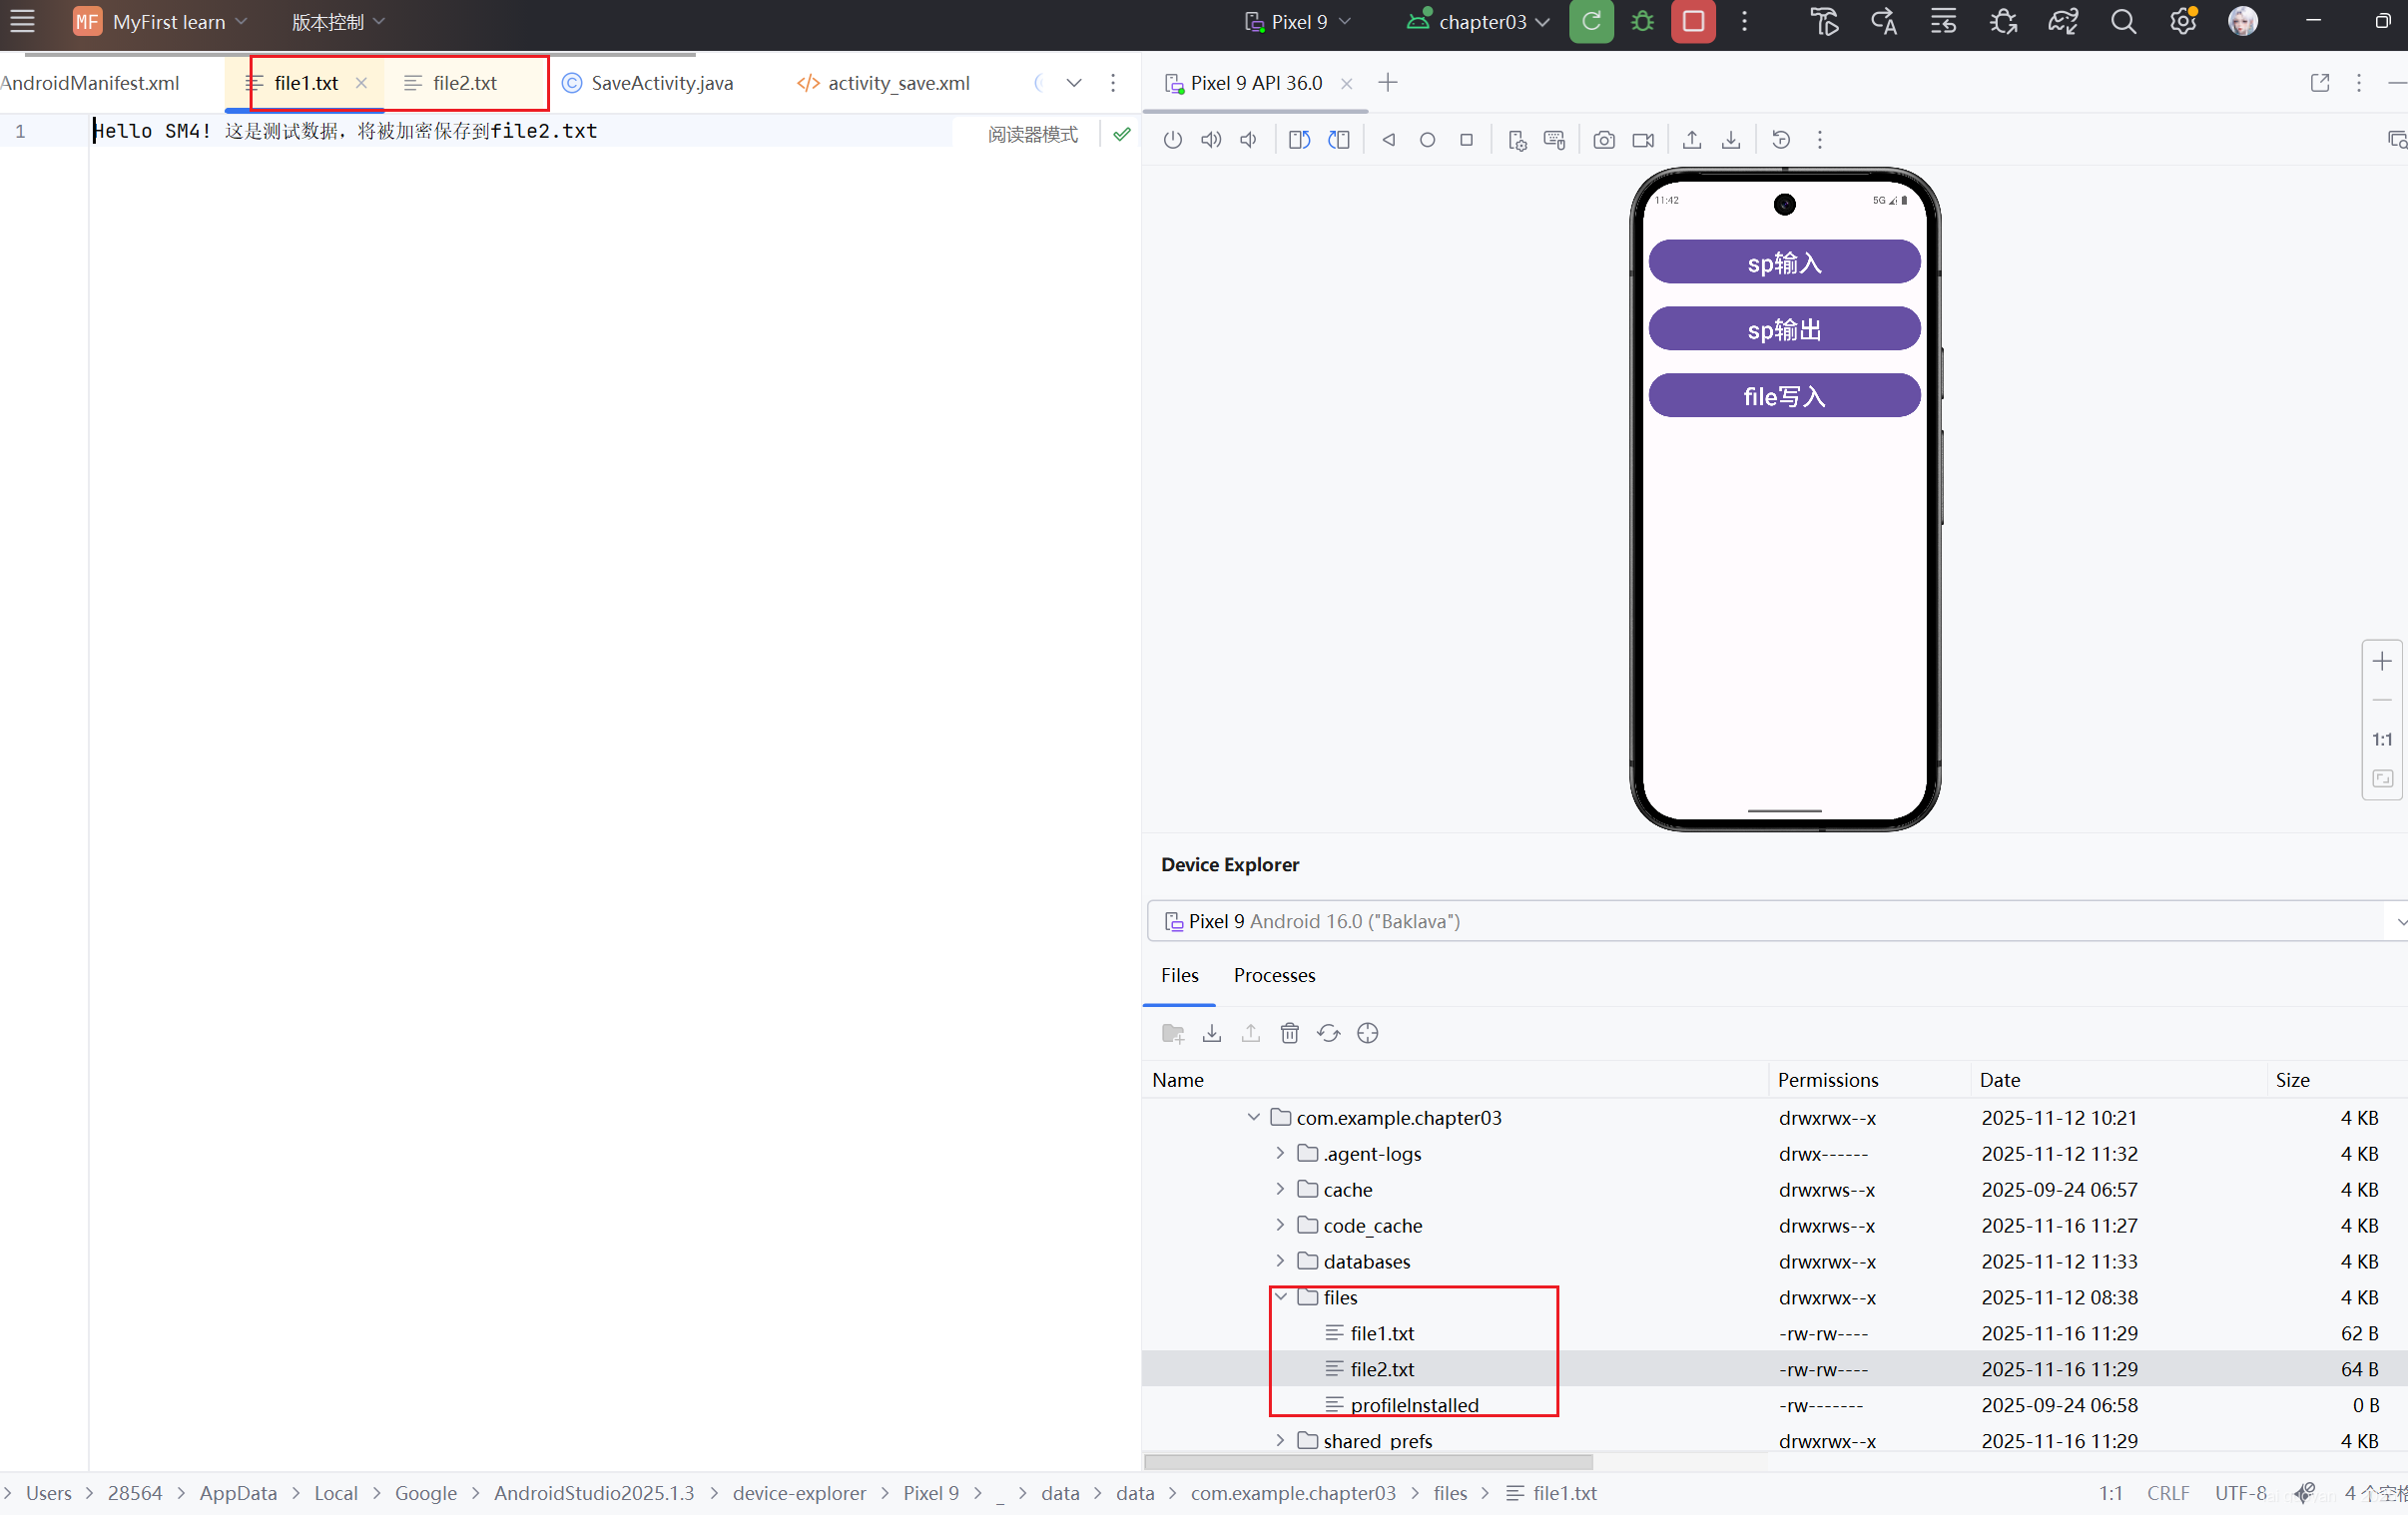Toggle emulator hardware input keyboard icon
The image size is (2408, 1515).
pos(1554,140)
